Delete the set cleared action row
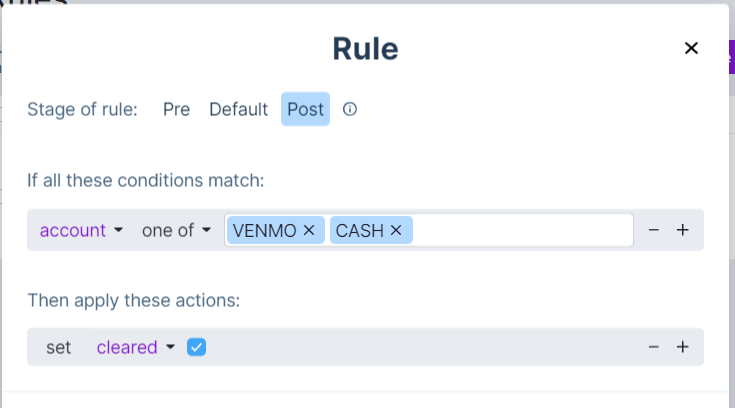Viewport: 735px width, 408px height. (x=654, y=347)
